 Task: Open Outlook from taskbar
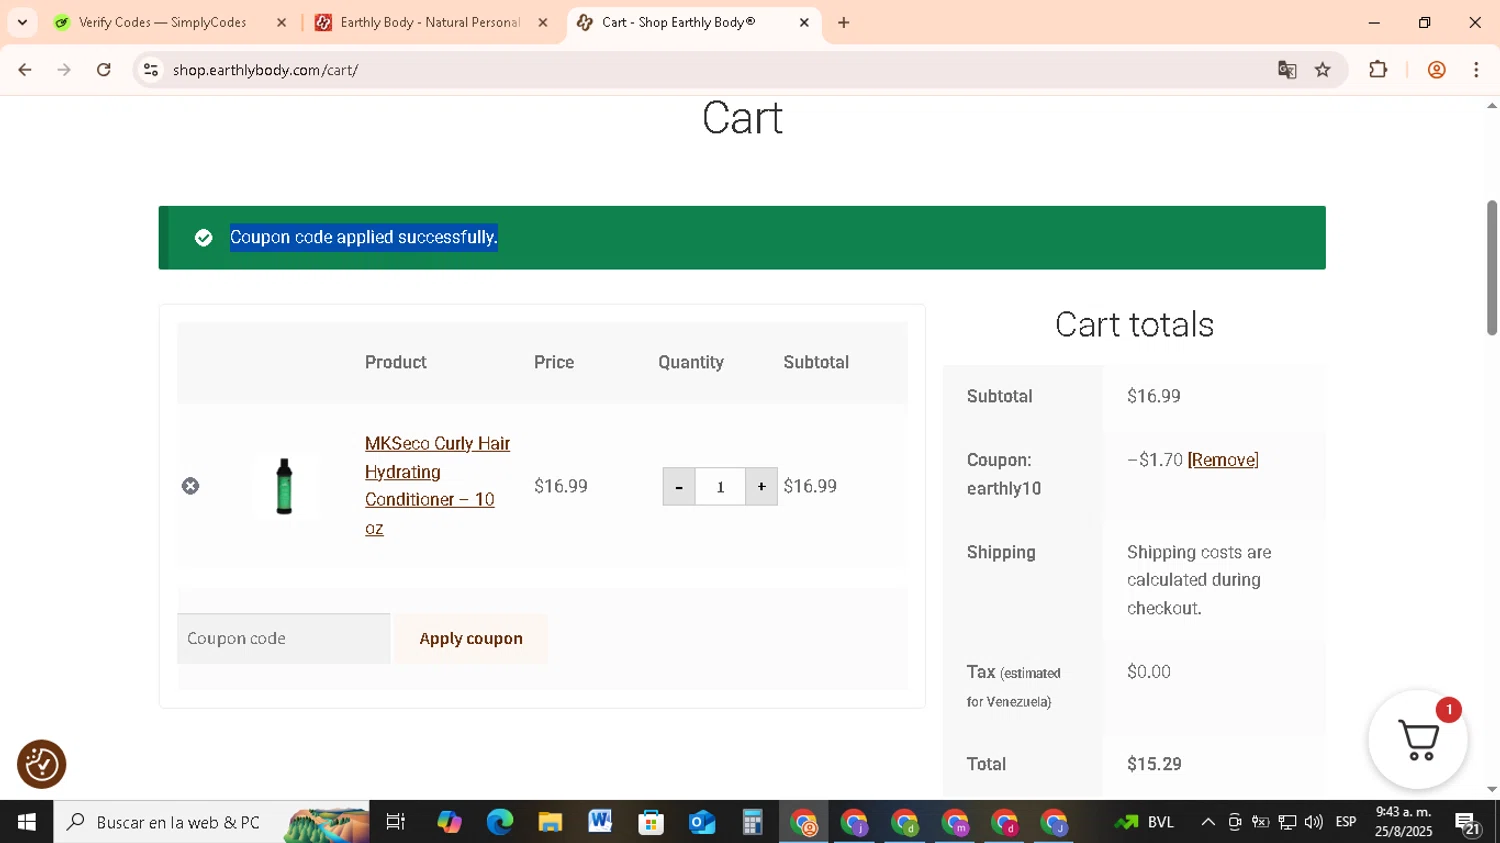(702, 822)
